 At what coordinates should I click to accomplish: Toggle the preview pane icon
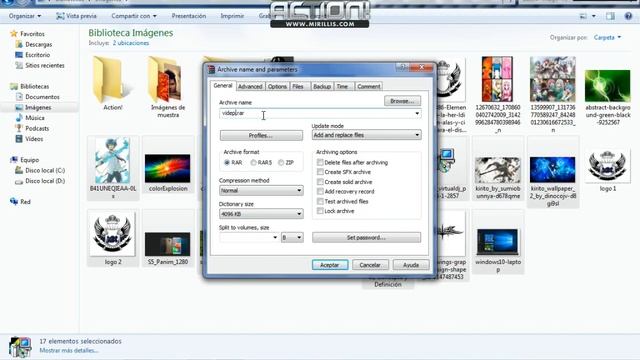click(610, 16)
